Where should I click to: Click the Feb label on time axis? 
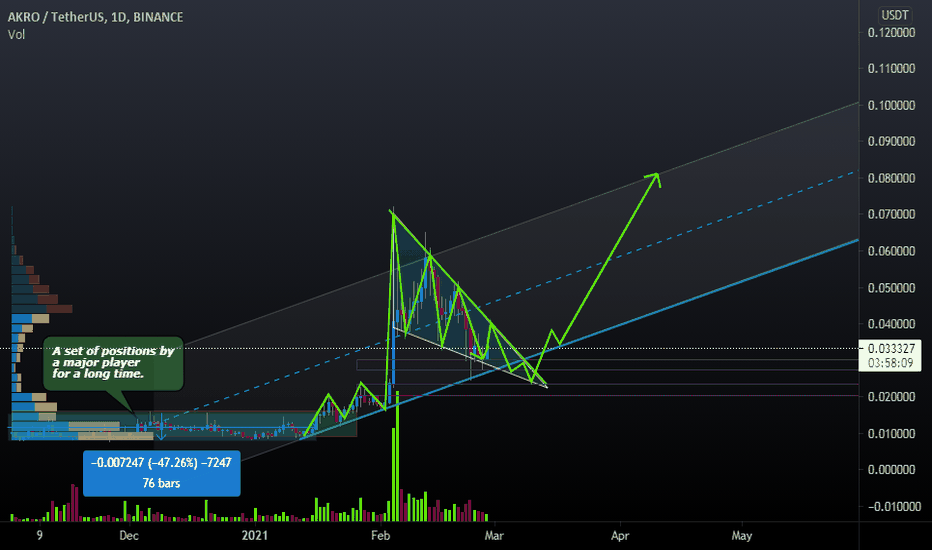[380, 536]
